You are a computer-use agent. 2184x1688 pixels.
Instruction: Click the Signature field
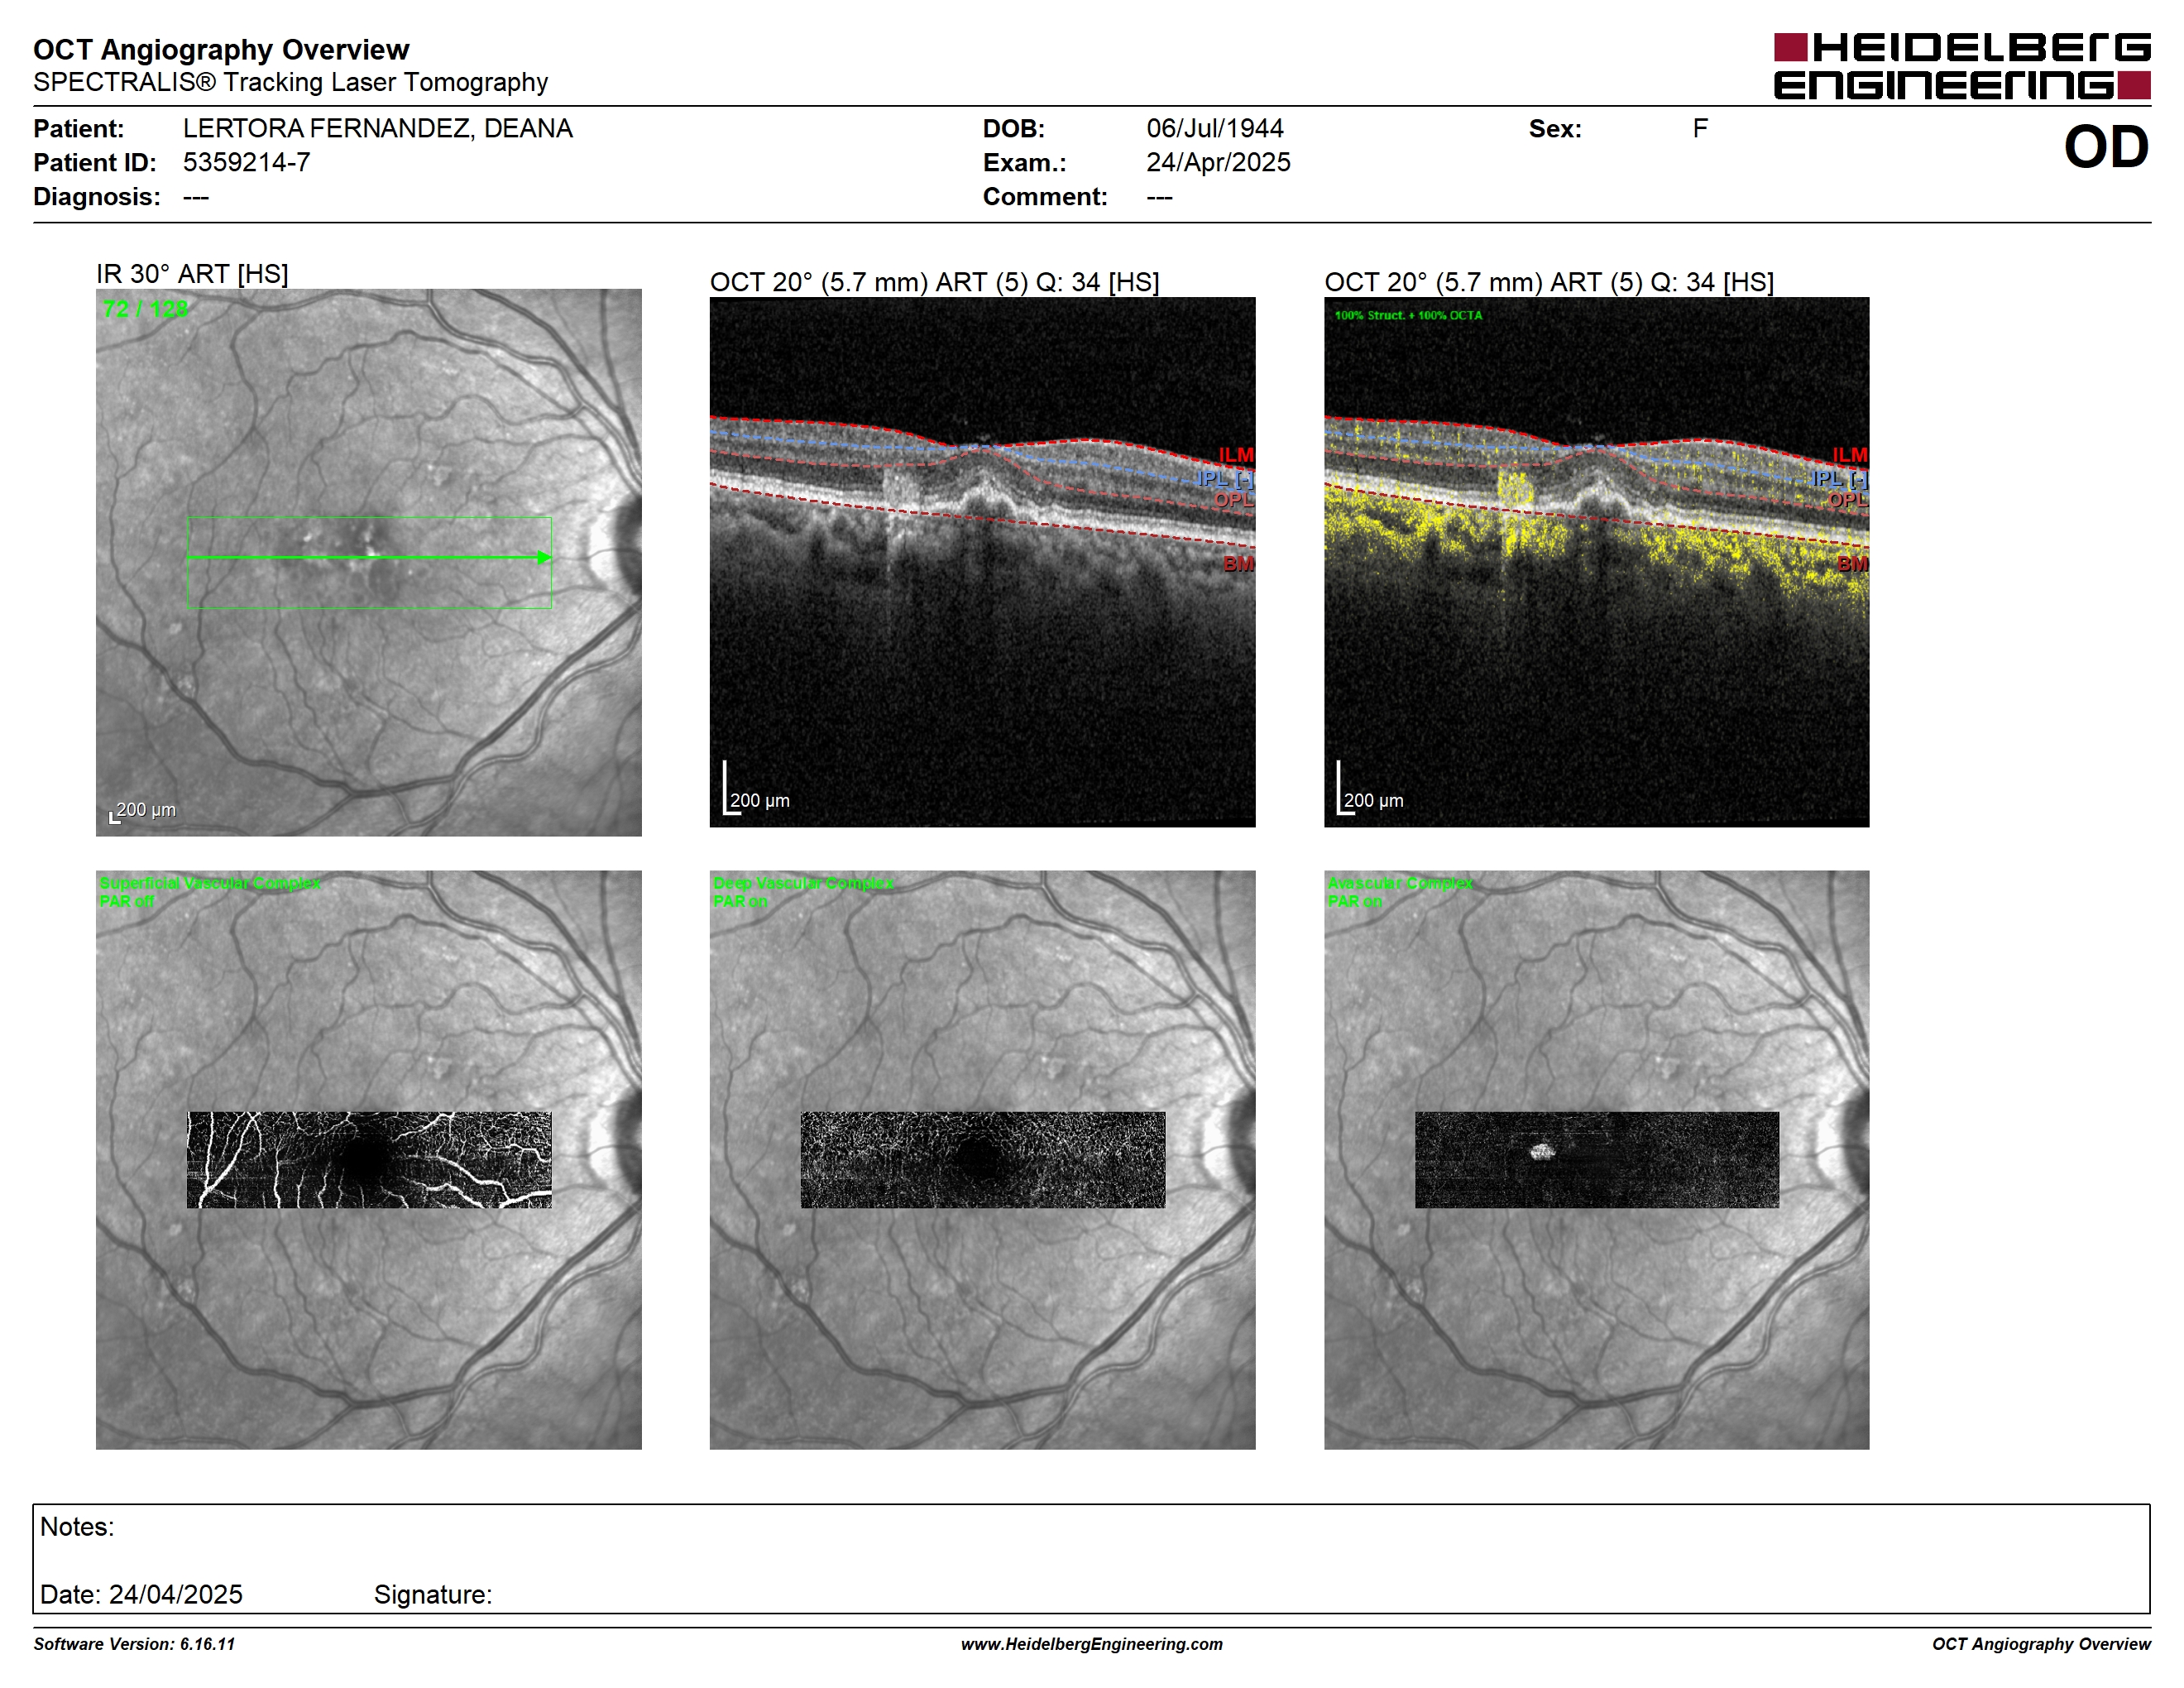tap(433, 1594)
